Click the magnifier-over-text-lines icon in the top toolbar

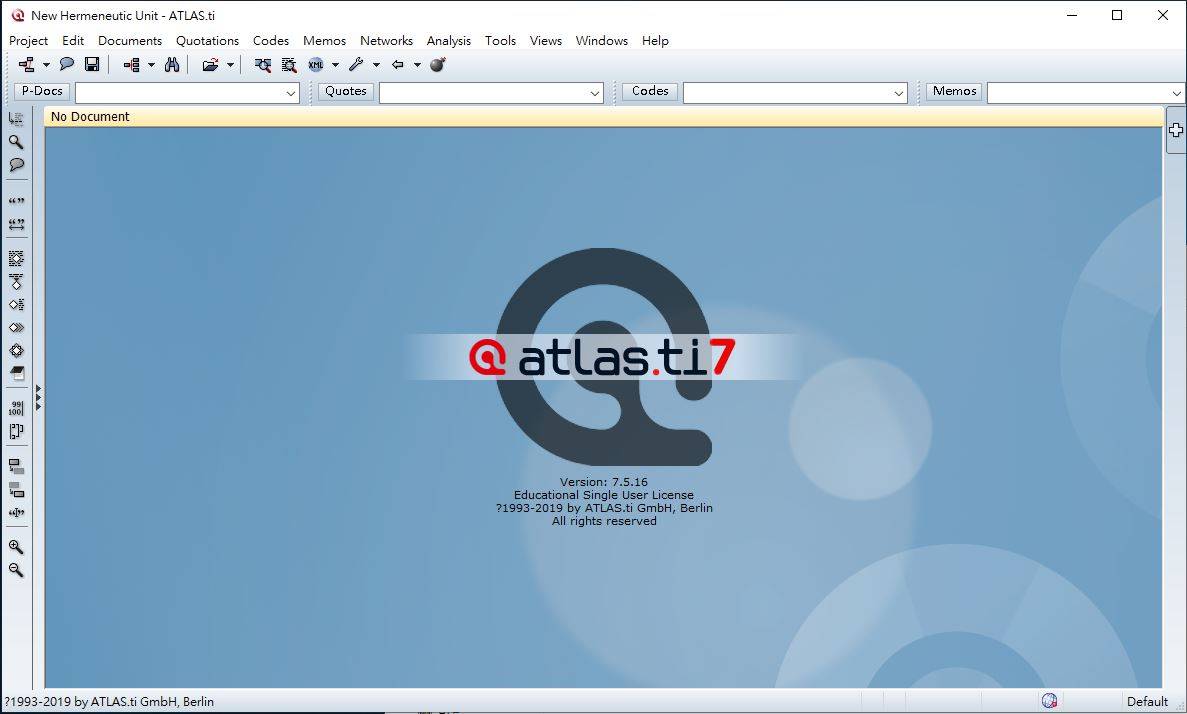point(288,65)
